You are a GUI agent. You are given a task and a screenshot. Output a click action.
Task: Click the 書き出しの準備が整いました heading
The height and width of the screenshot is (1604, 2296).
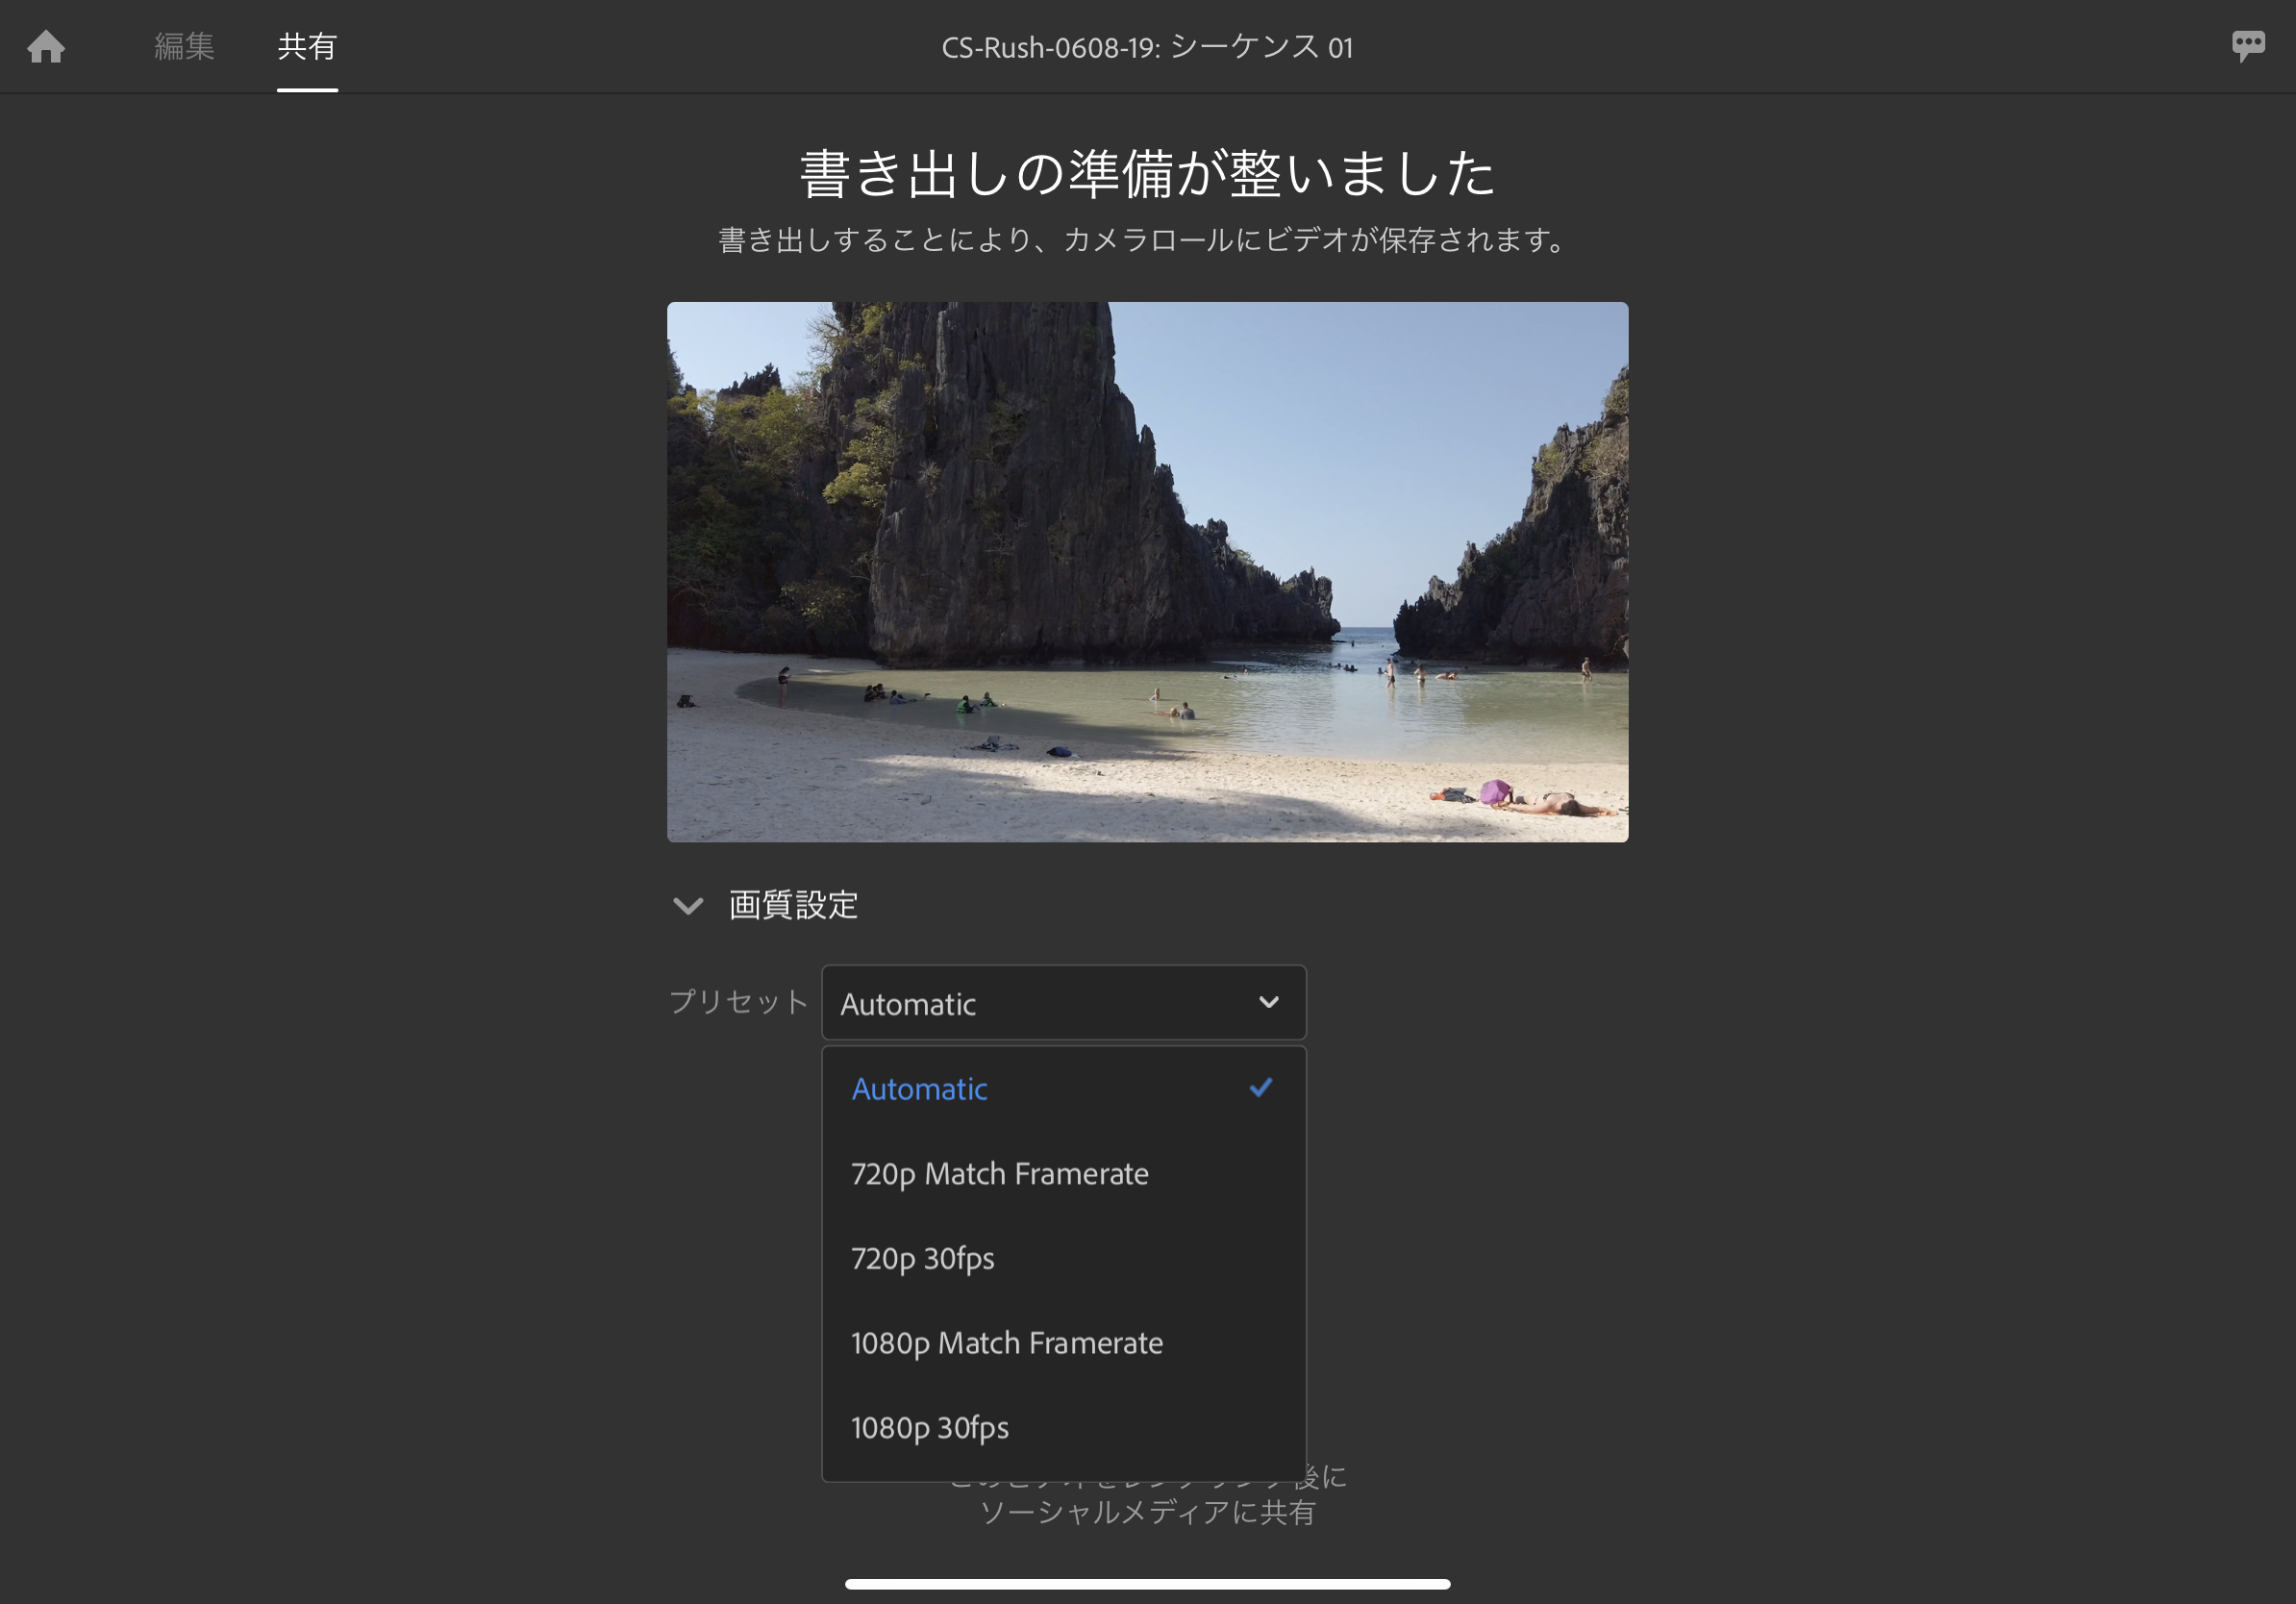click(1147, 173)
